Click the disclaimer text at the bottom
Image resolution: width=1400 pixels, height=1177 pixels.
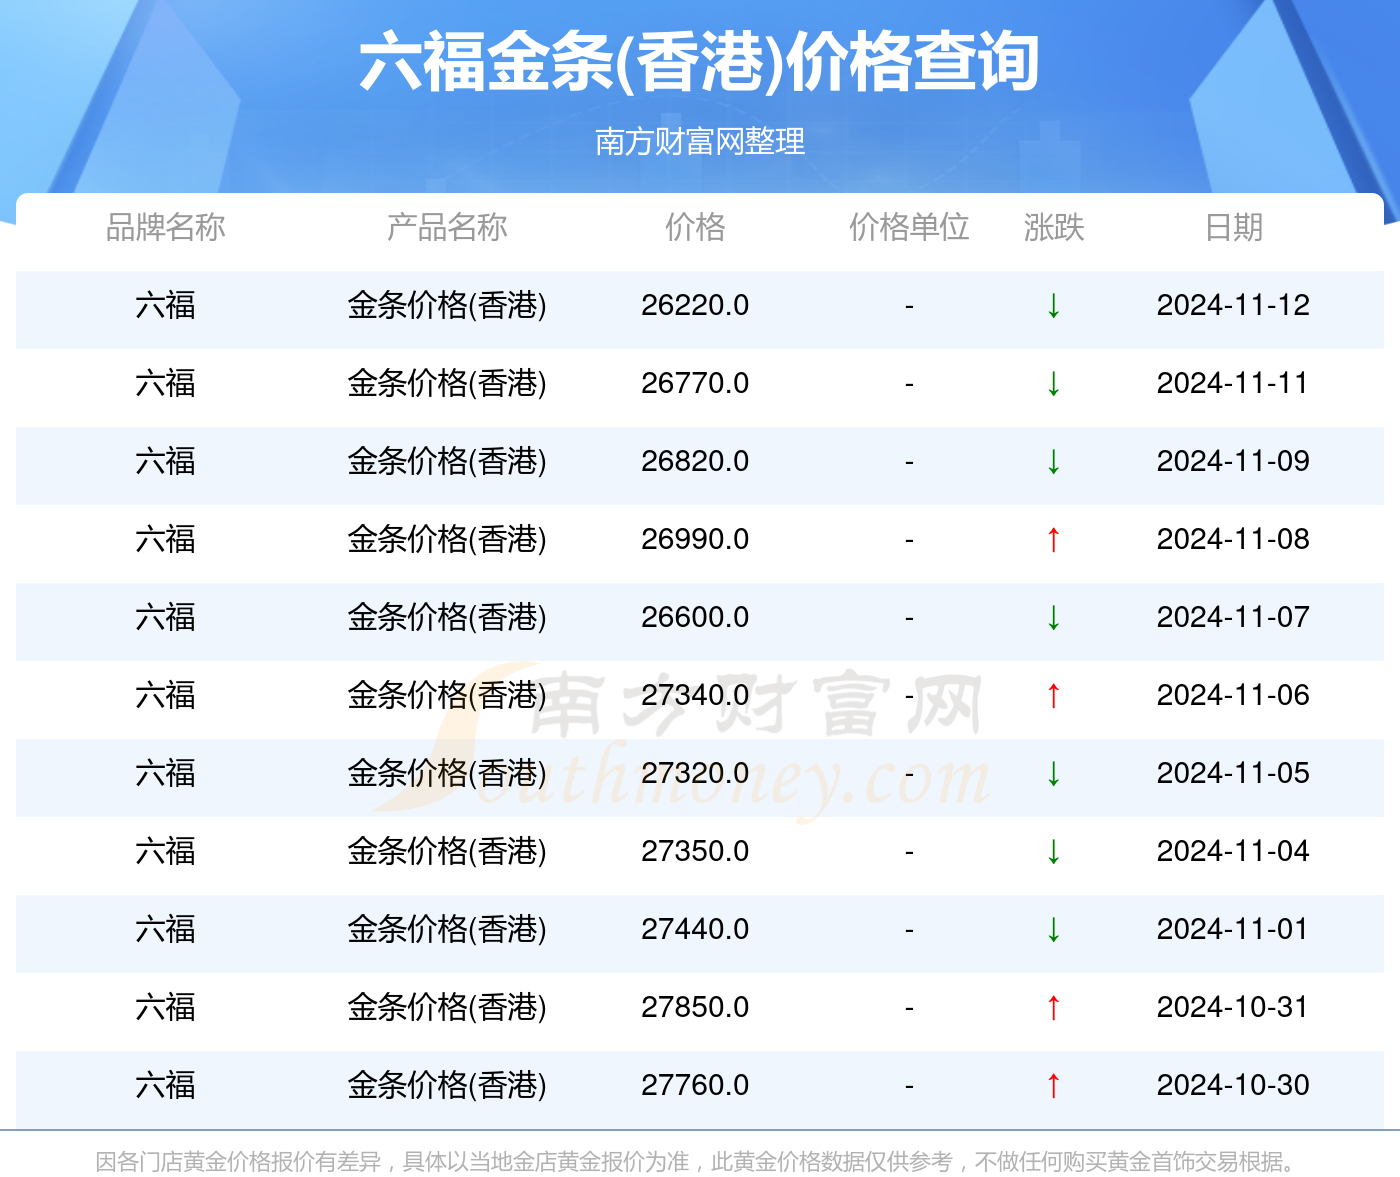[697, 1162]
